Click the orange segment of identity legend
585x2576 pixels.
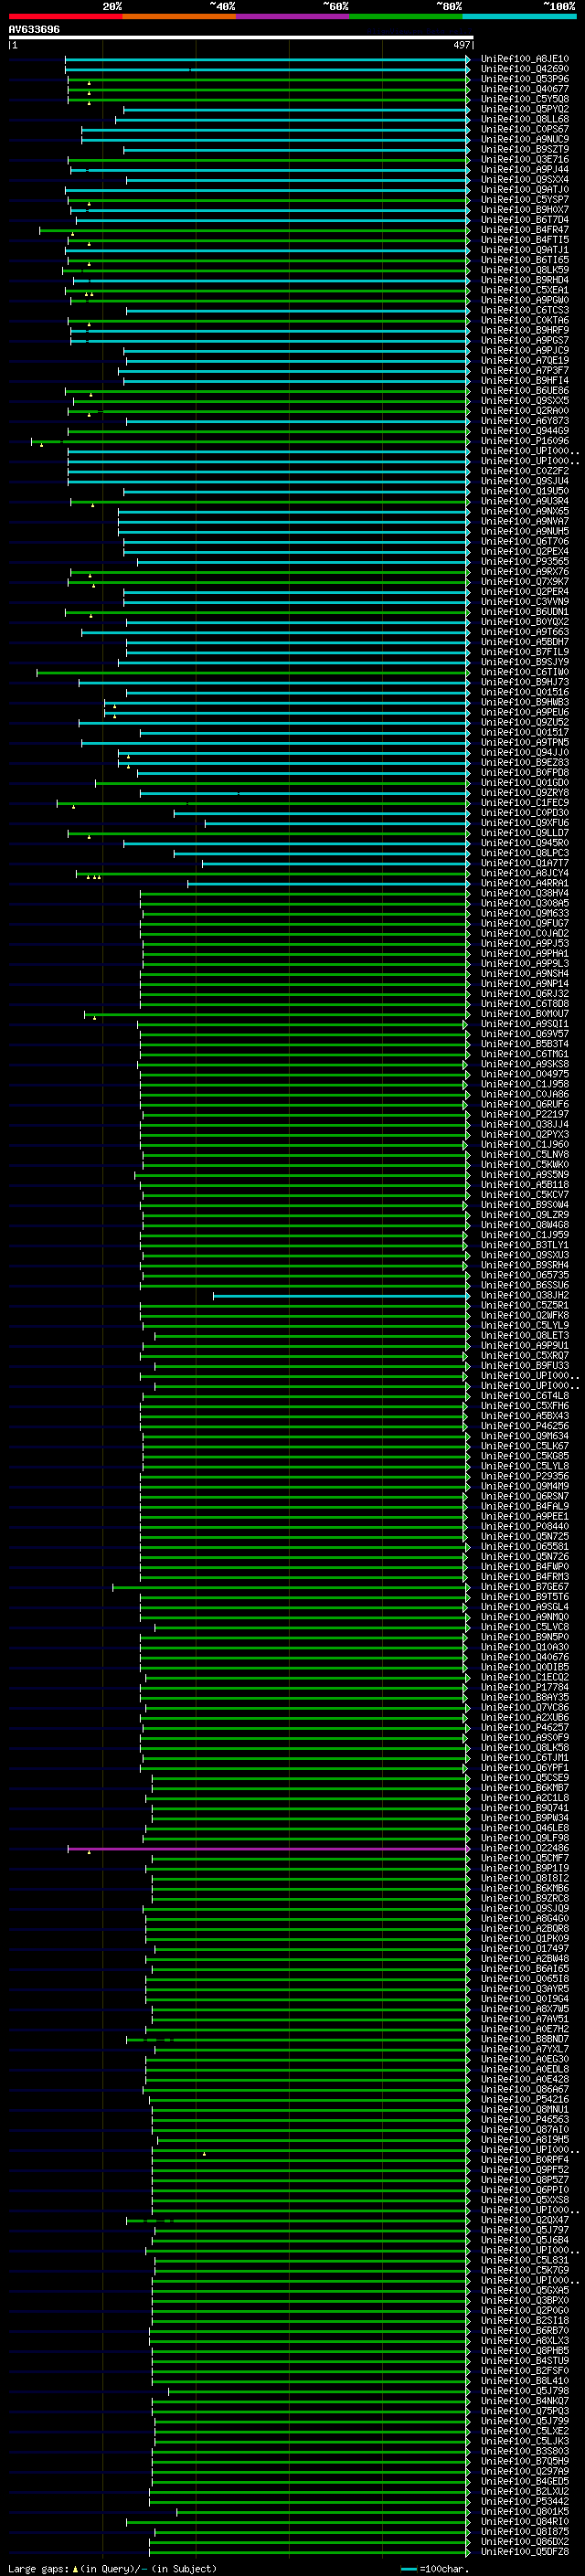coord(179,16)
